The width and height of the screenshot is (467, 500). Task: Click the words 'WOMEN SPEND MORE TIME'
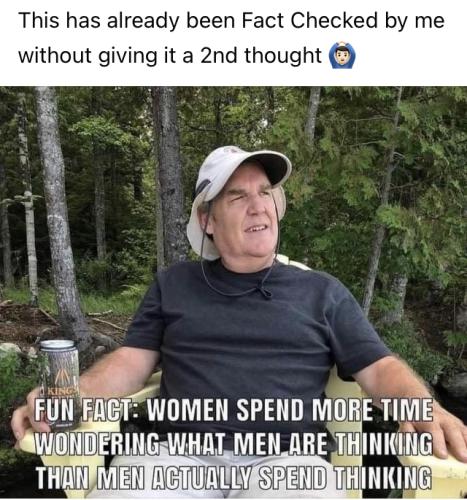tap(290, 411)
